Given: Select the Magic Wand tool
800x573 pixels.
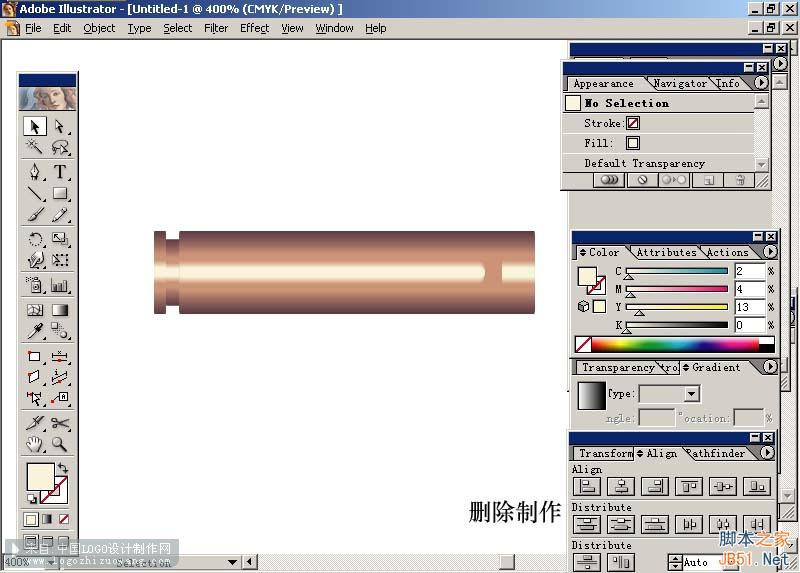Looking at the screenshot, I should [35, 147].
